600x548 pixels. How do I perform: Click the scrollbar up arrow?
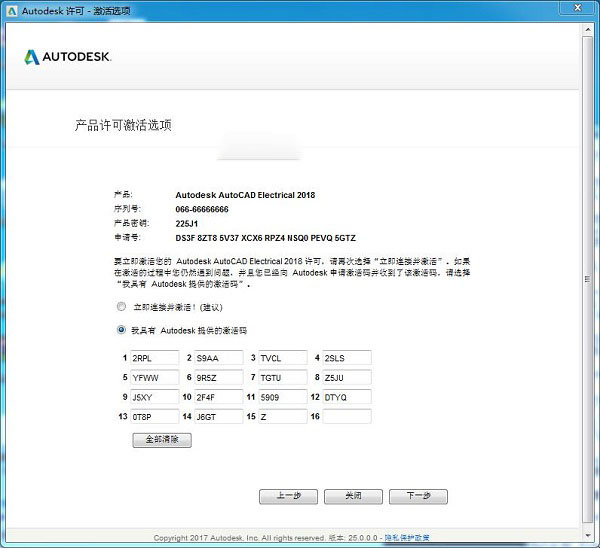(590, 29)
